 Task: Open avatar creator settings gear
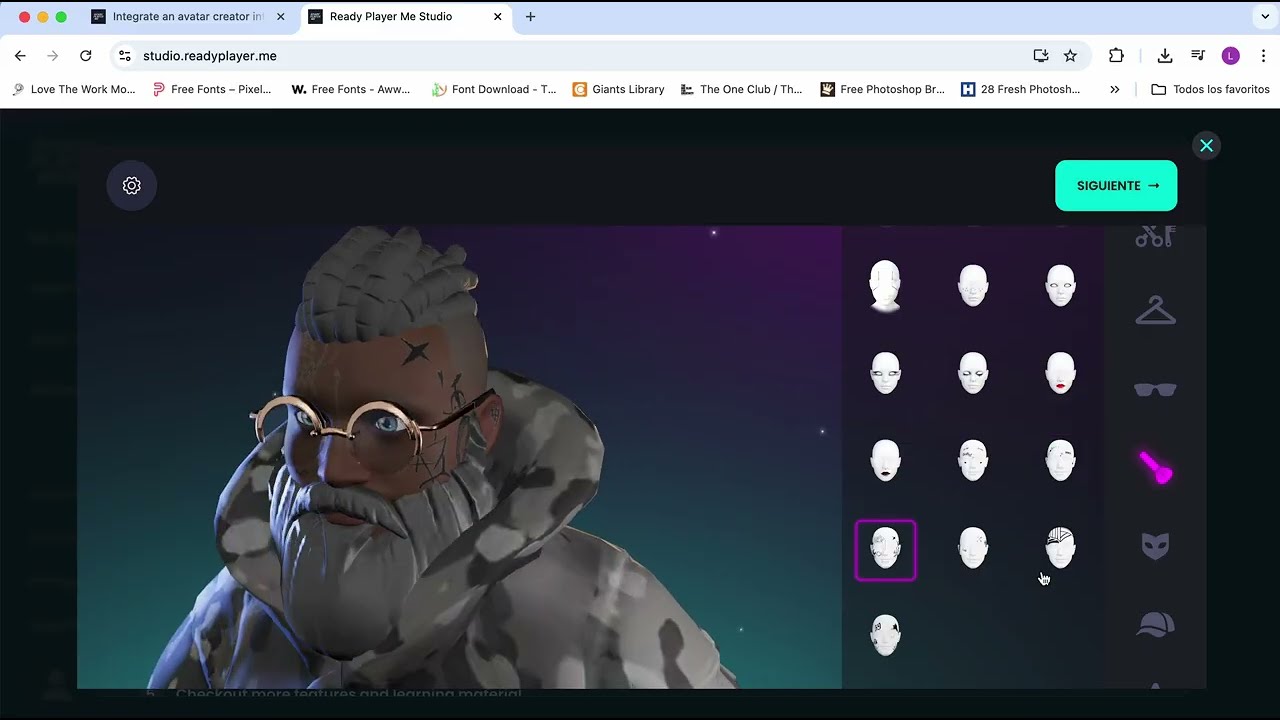pyautogui.click(x=131, y=186)
